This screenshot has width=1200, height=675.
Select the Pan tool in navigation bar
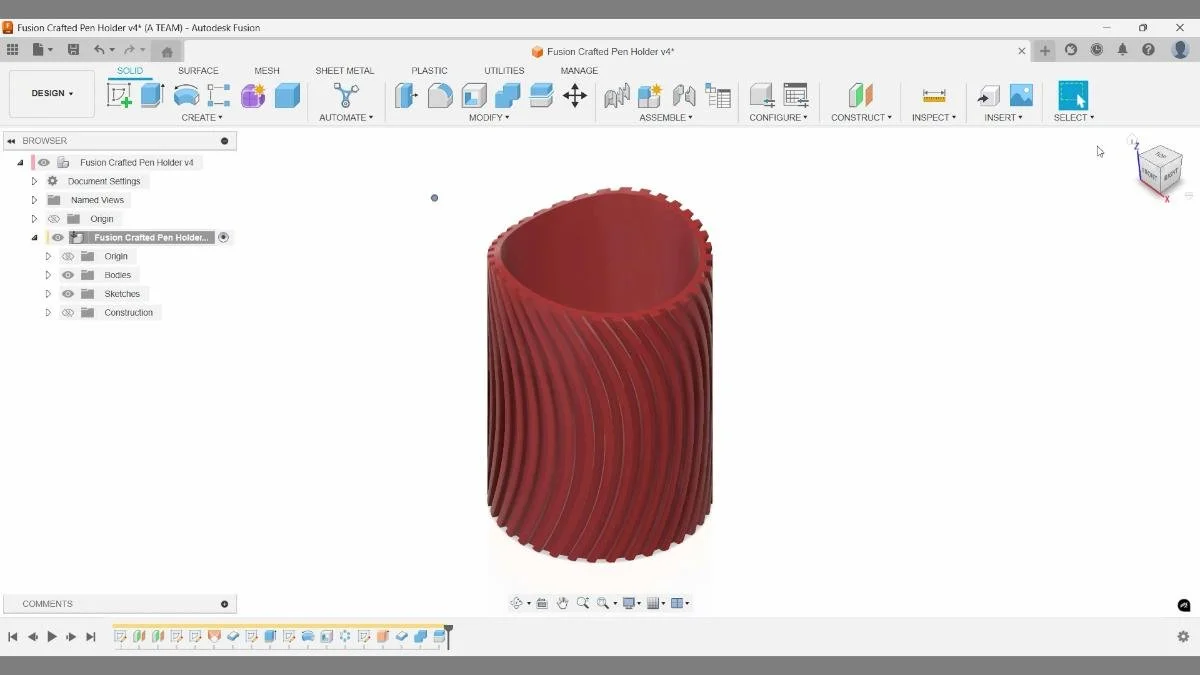click(x=562, y=602)
